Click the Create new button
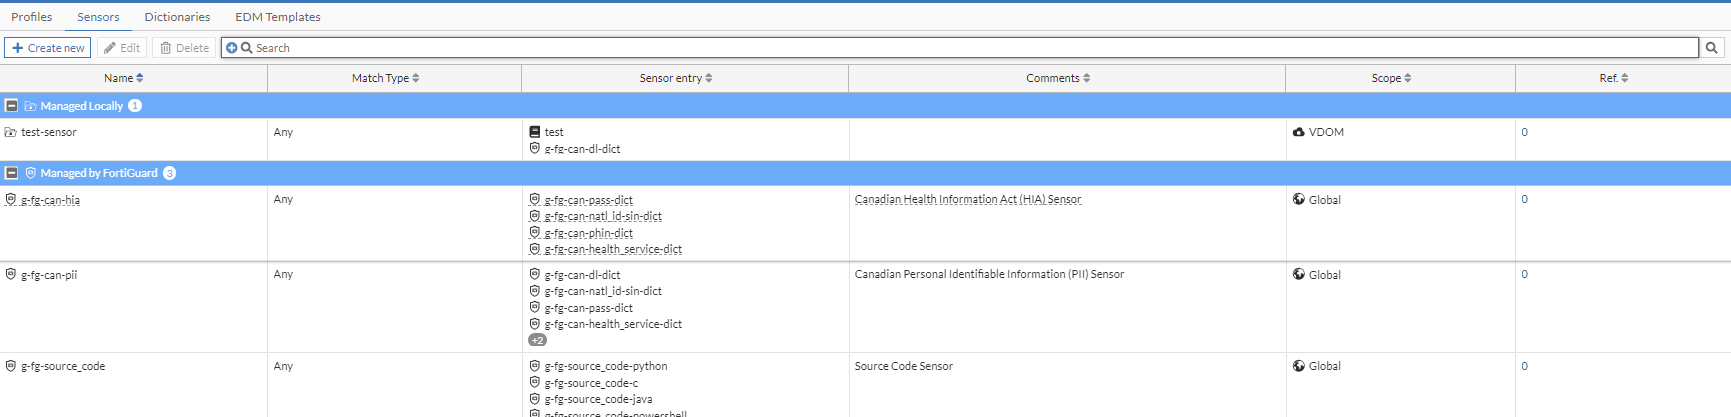 click(x=48, y=48)
